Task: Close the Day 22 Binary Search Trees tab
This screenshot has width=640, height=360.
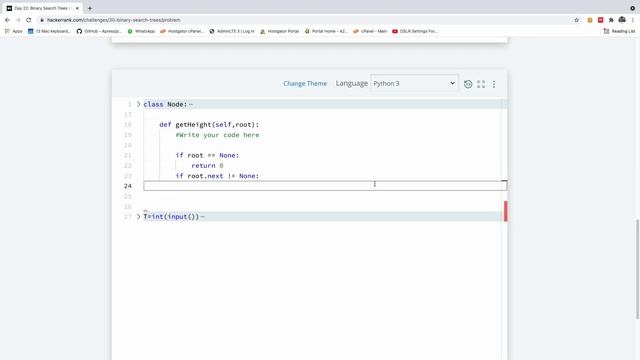Action: coord(77,8)
